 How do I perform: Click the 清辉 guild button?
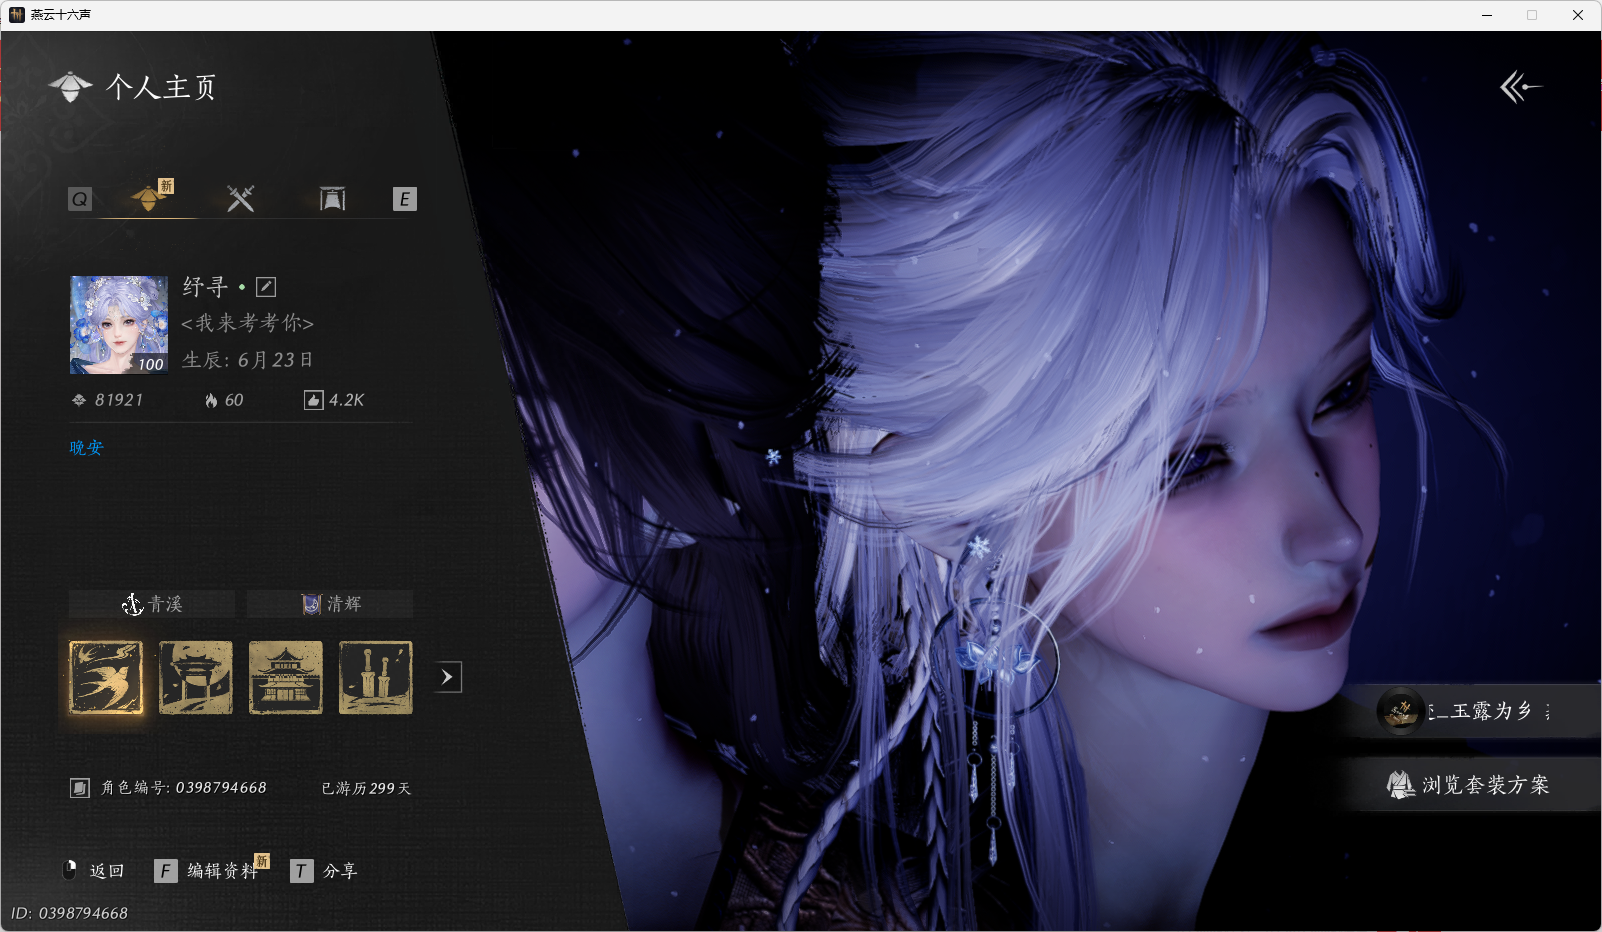[x=330, y=604]
